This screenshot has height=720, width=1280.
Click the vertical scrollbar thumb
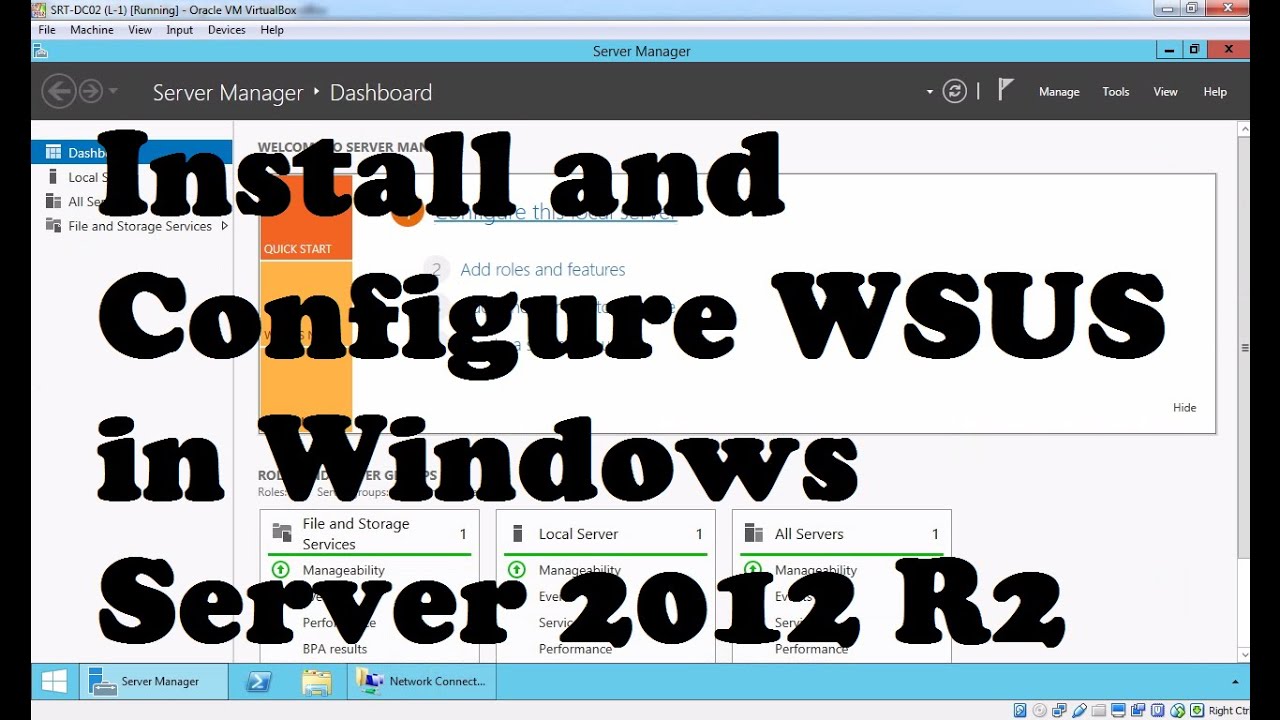pyautogui.click(x=1244, y=348)
